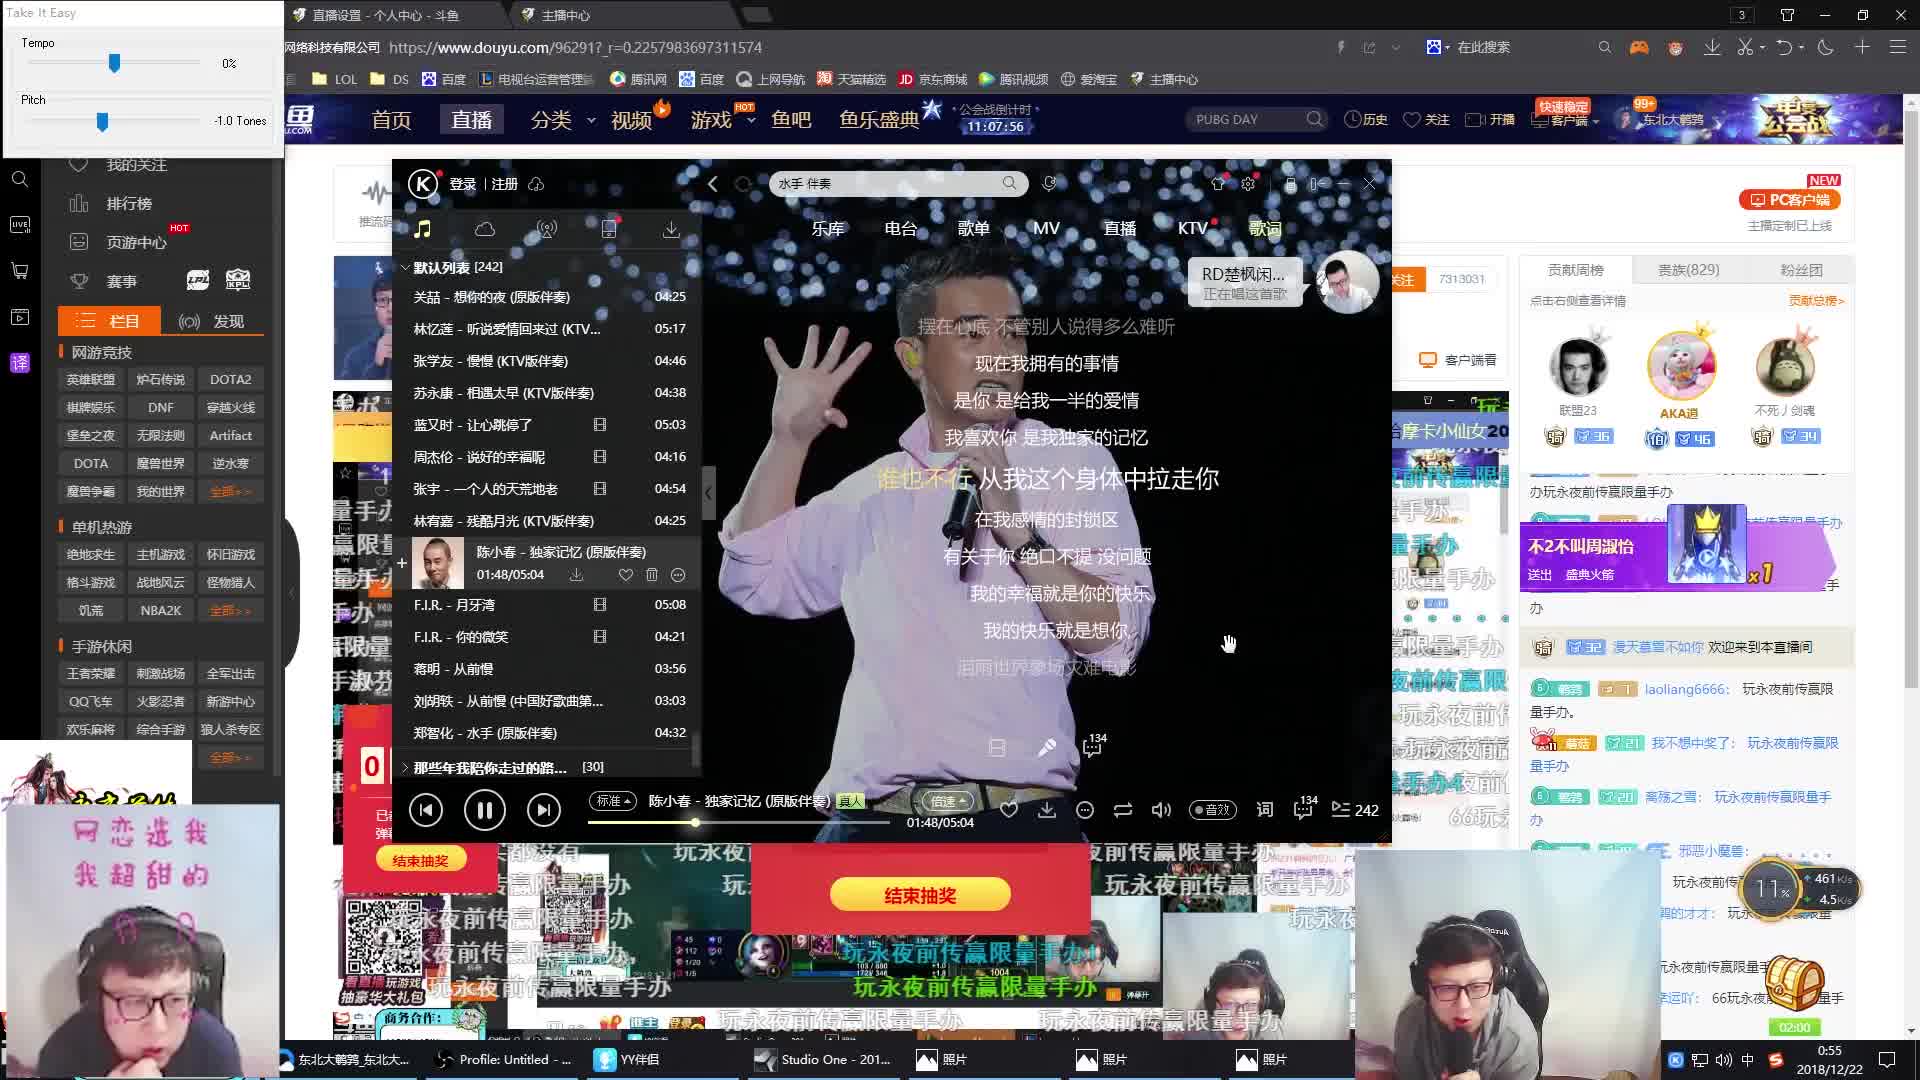Expand the 分类 dropdown in Douyu nav
This screenshot has width=1920, height=1080.
coord(591,120)
